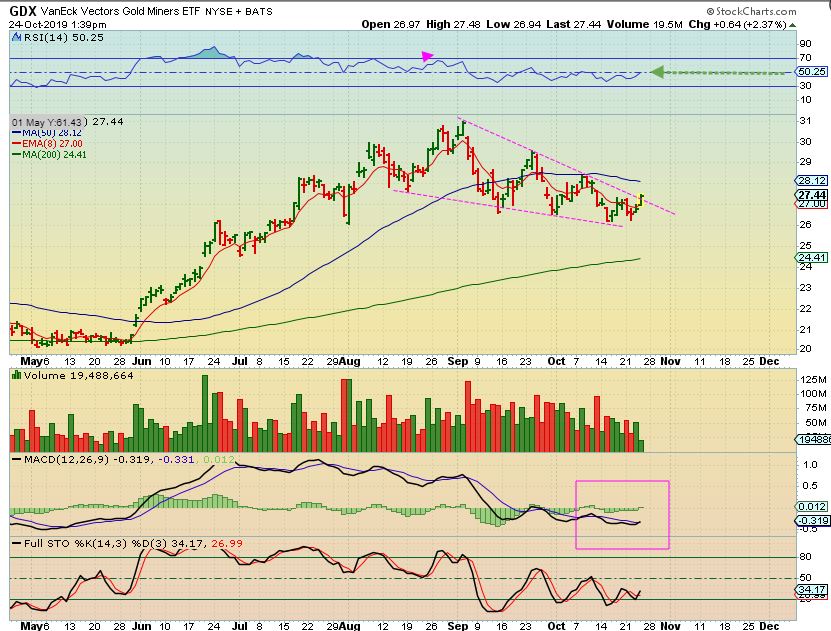Click the 26 price level on main axis
831x631 pixels.
point(806,225)
